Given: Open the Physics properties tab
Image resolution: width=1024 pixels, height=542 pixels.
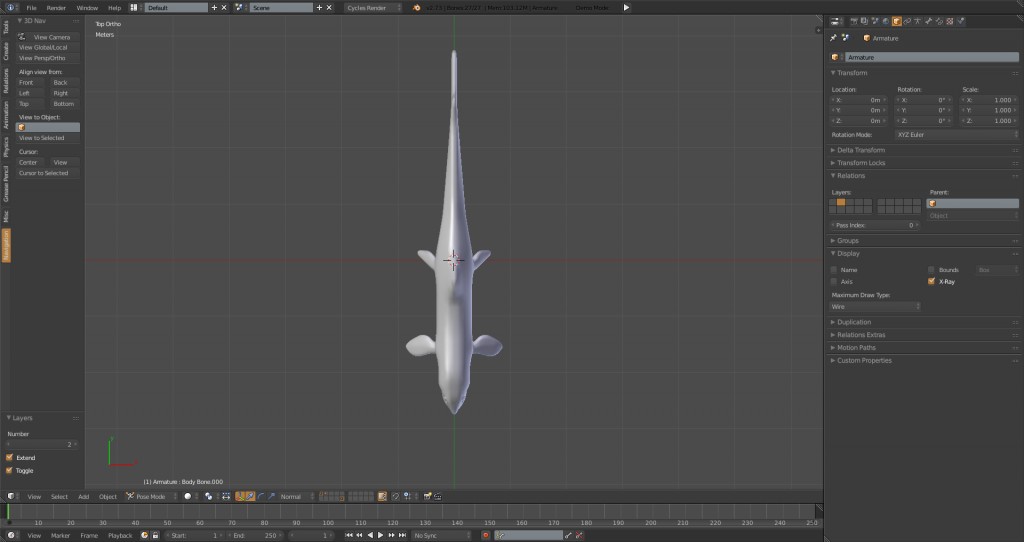Looking at the screenshot, I should [x=961, y=22].
